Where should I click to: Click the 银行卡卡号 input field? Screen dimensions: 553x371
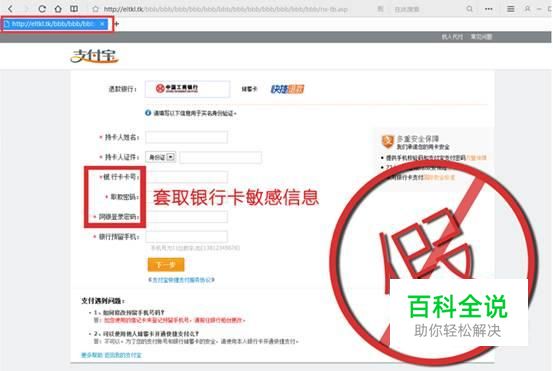pyautogui.click(x=187, y=177)
